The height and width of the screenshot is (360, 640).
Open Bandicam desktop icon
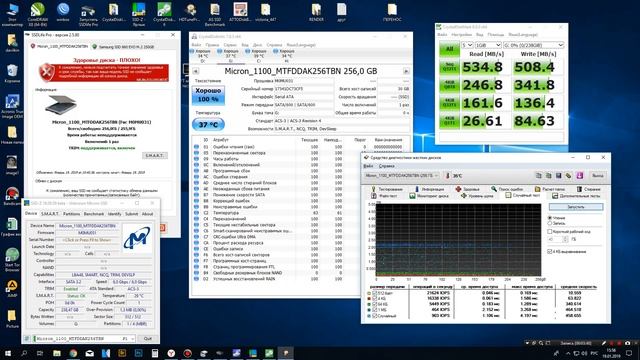click(12, 196)
